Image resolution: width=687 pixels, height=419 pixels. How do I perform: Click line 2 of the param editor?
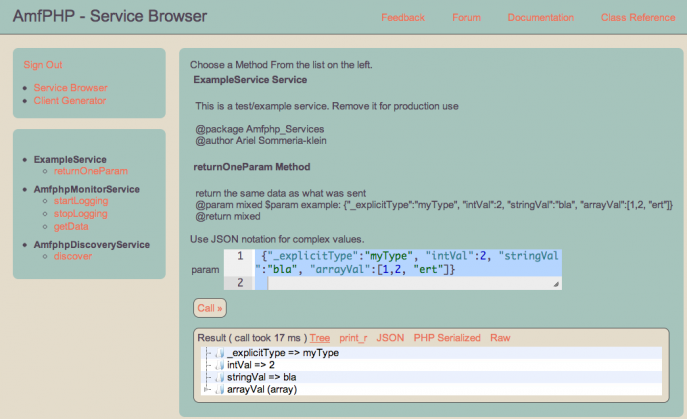408,283
